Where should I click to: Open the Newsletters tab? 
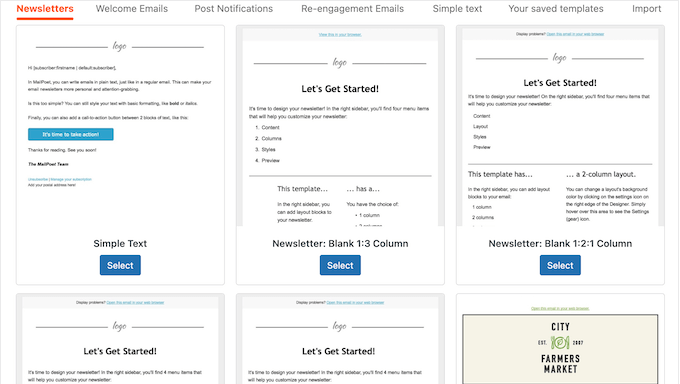click(x=45, y=9)
